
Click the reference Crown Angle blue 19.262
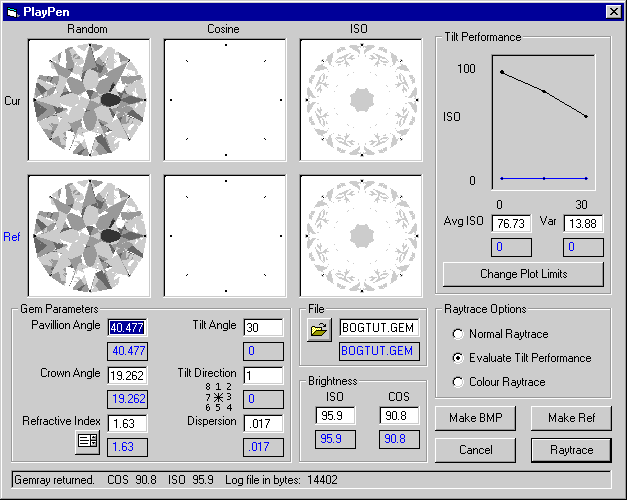128,399
